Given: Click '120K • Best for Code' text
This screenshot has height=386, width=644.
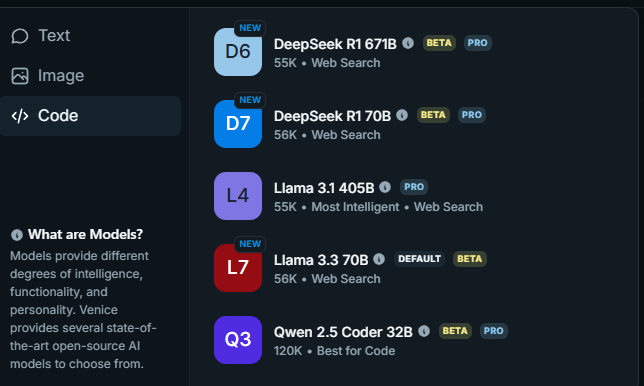Looking at the screenshot, I should [334, 351].
